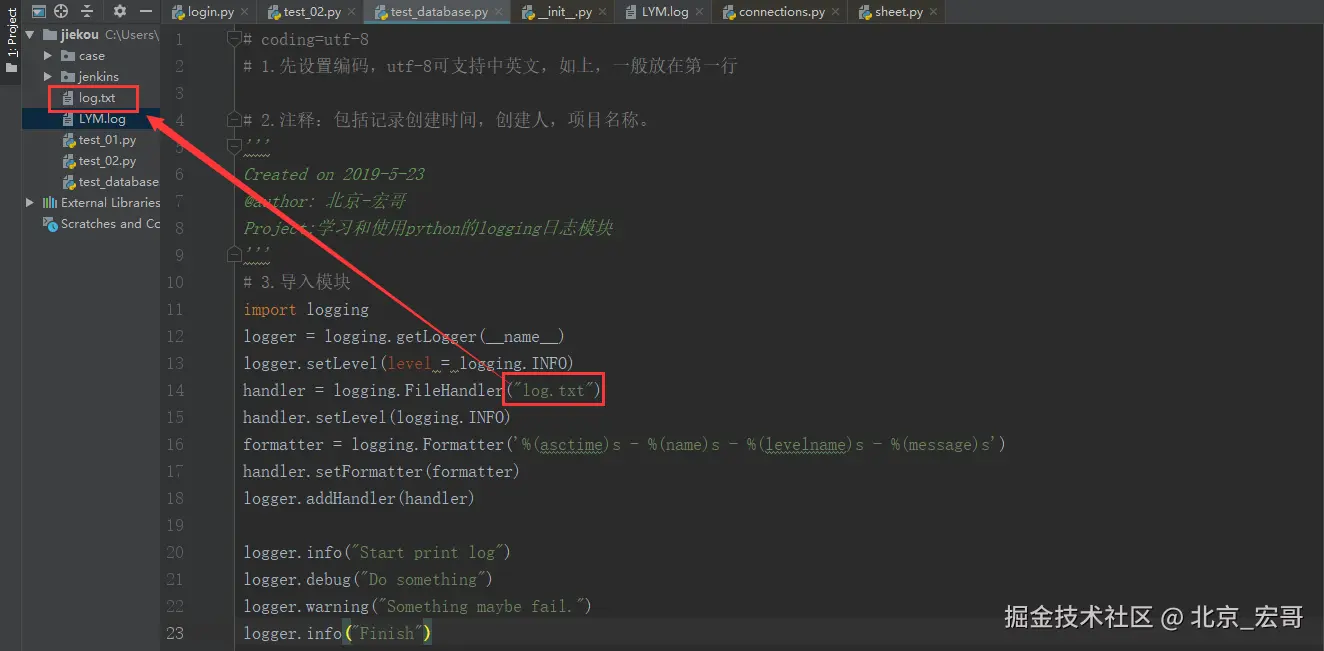
Task: Click the External Libraries bar-chart icon
Action: [x=50, y=203]
